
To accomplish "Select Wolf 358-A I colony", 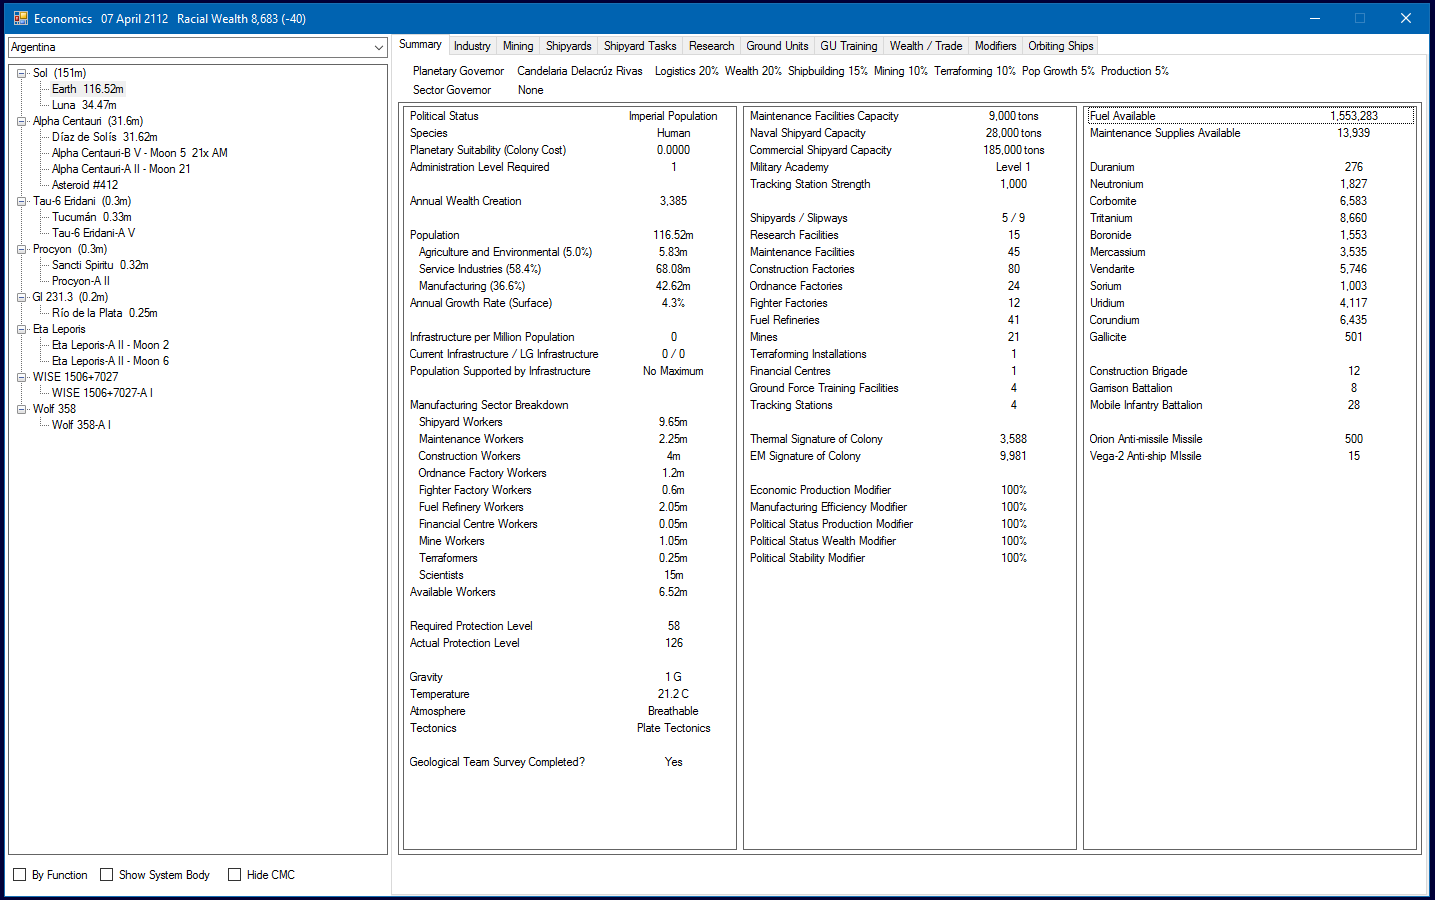I will 81,425.
